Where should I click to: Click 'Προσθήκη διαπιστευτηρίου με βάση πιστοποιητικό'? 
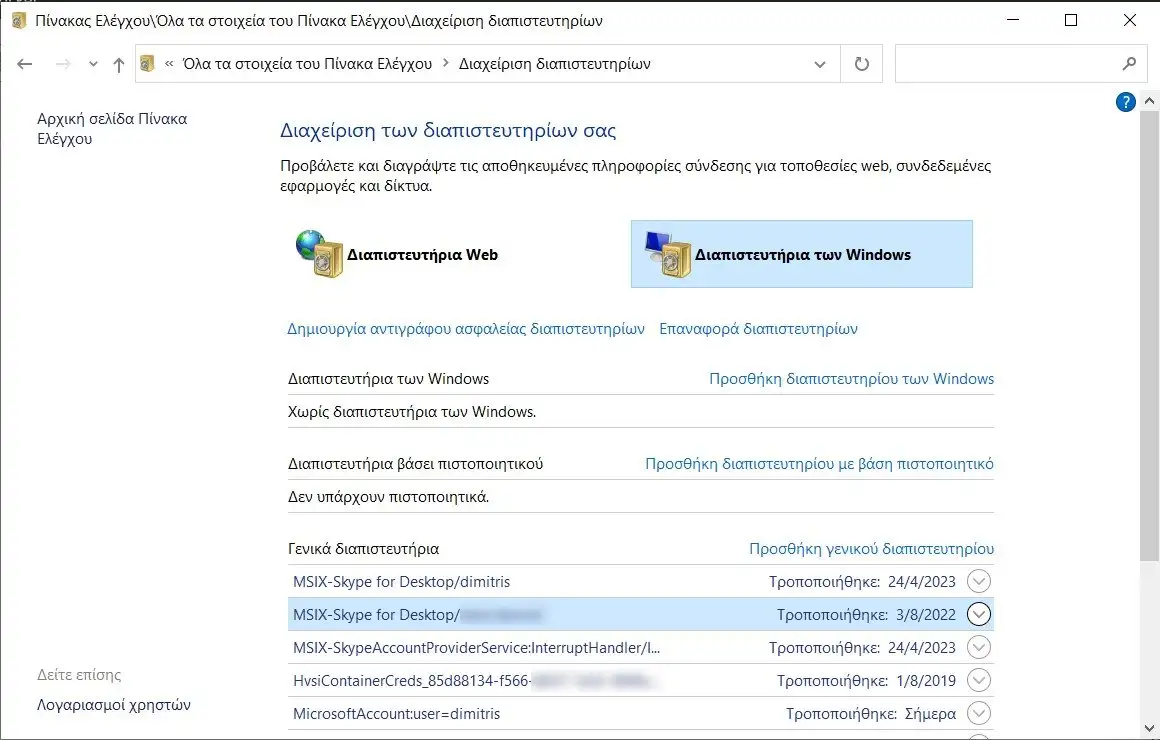pyautogui.click(x=819, y=464)
